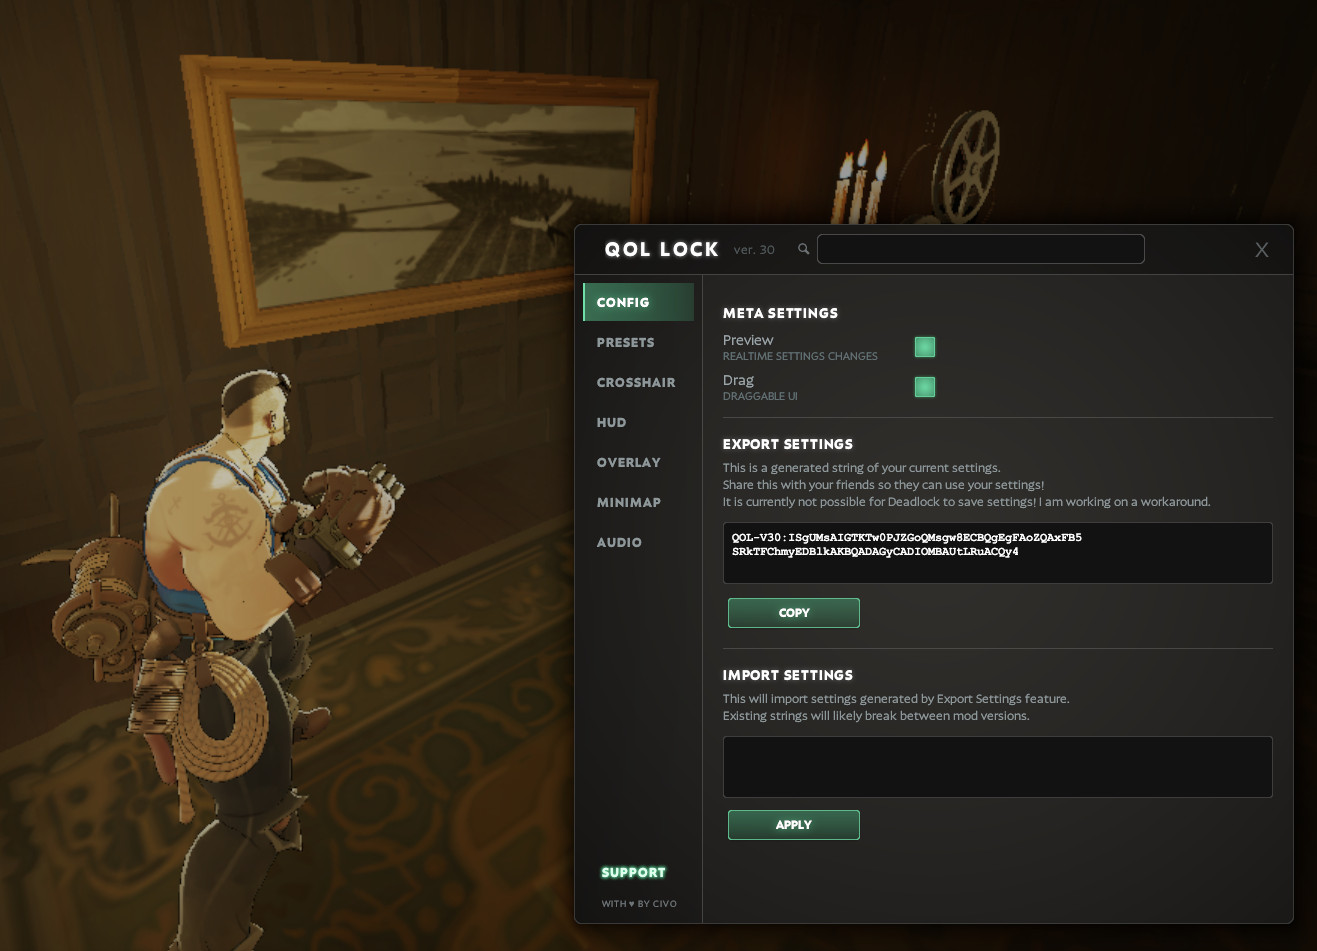Focus the search input field
Image resolution: width=1317 pixels, height=951 pixels.
(981, 249)
